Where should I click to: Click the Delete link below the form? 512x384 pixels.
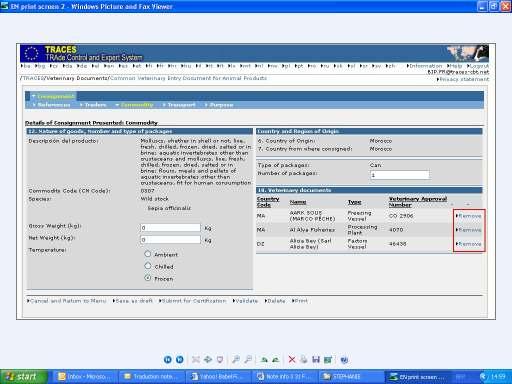(x=275, y=301)
